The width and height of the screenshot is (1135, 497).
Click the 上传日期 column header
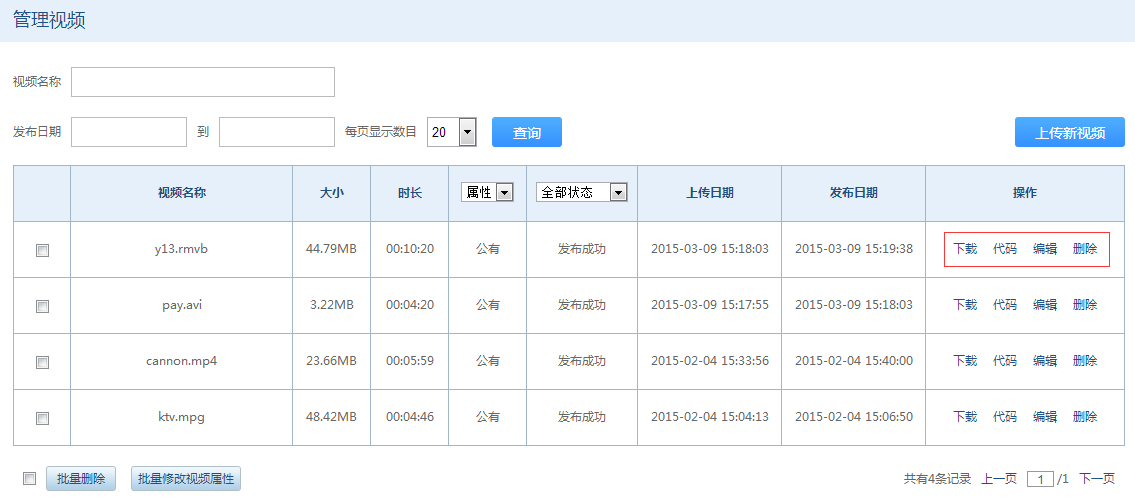710,193
